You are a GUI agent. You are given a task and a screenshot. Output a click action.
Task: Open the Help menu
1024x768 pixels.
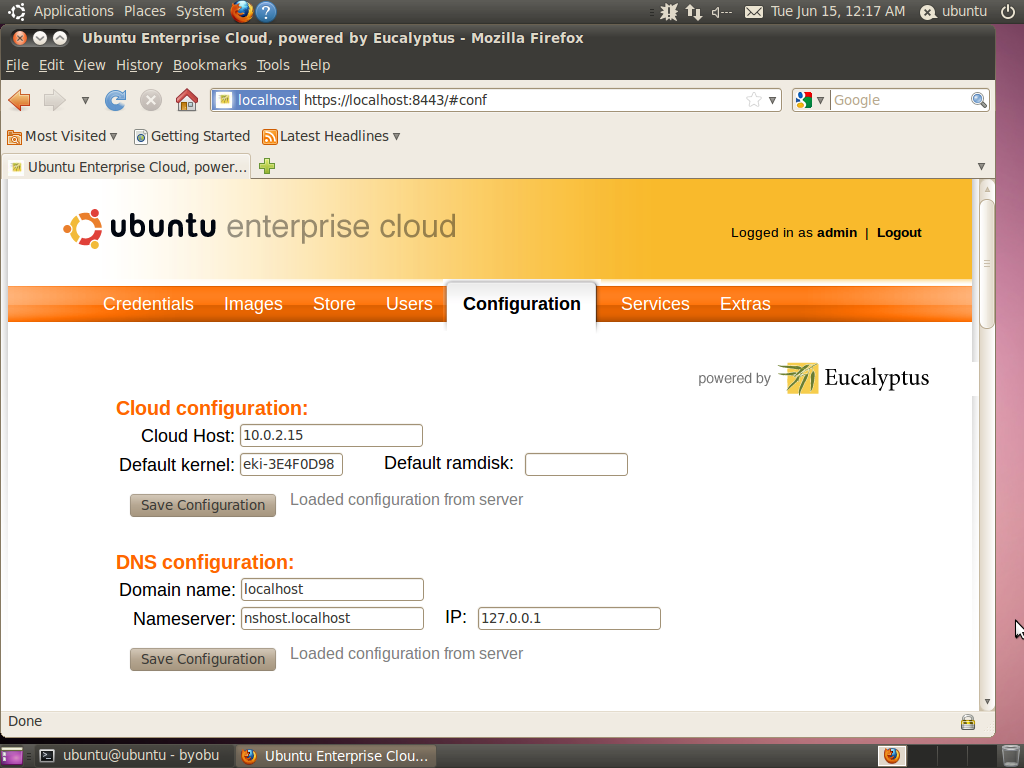tap(315, 65)
